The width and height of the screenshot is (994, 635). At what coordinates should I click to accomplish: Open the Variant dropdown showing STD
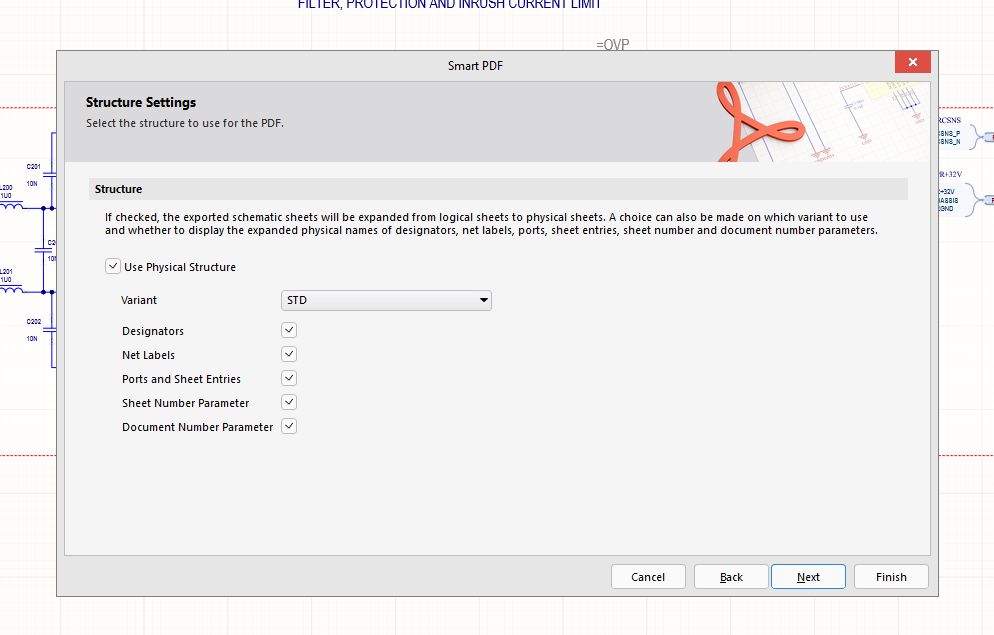click(386, 300)
